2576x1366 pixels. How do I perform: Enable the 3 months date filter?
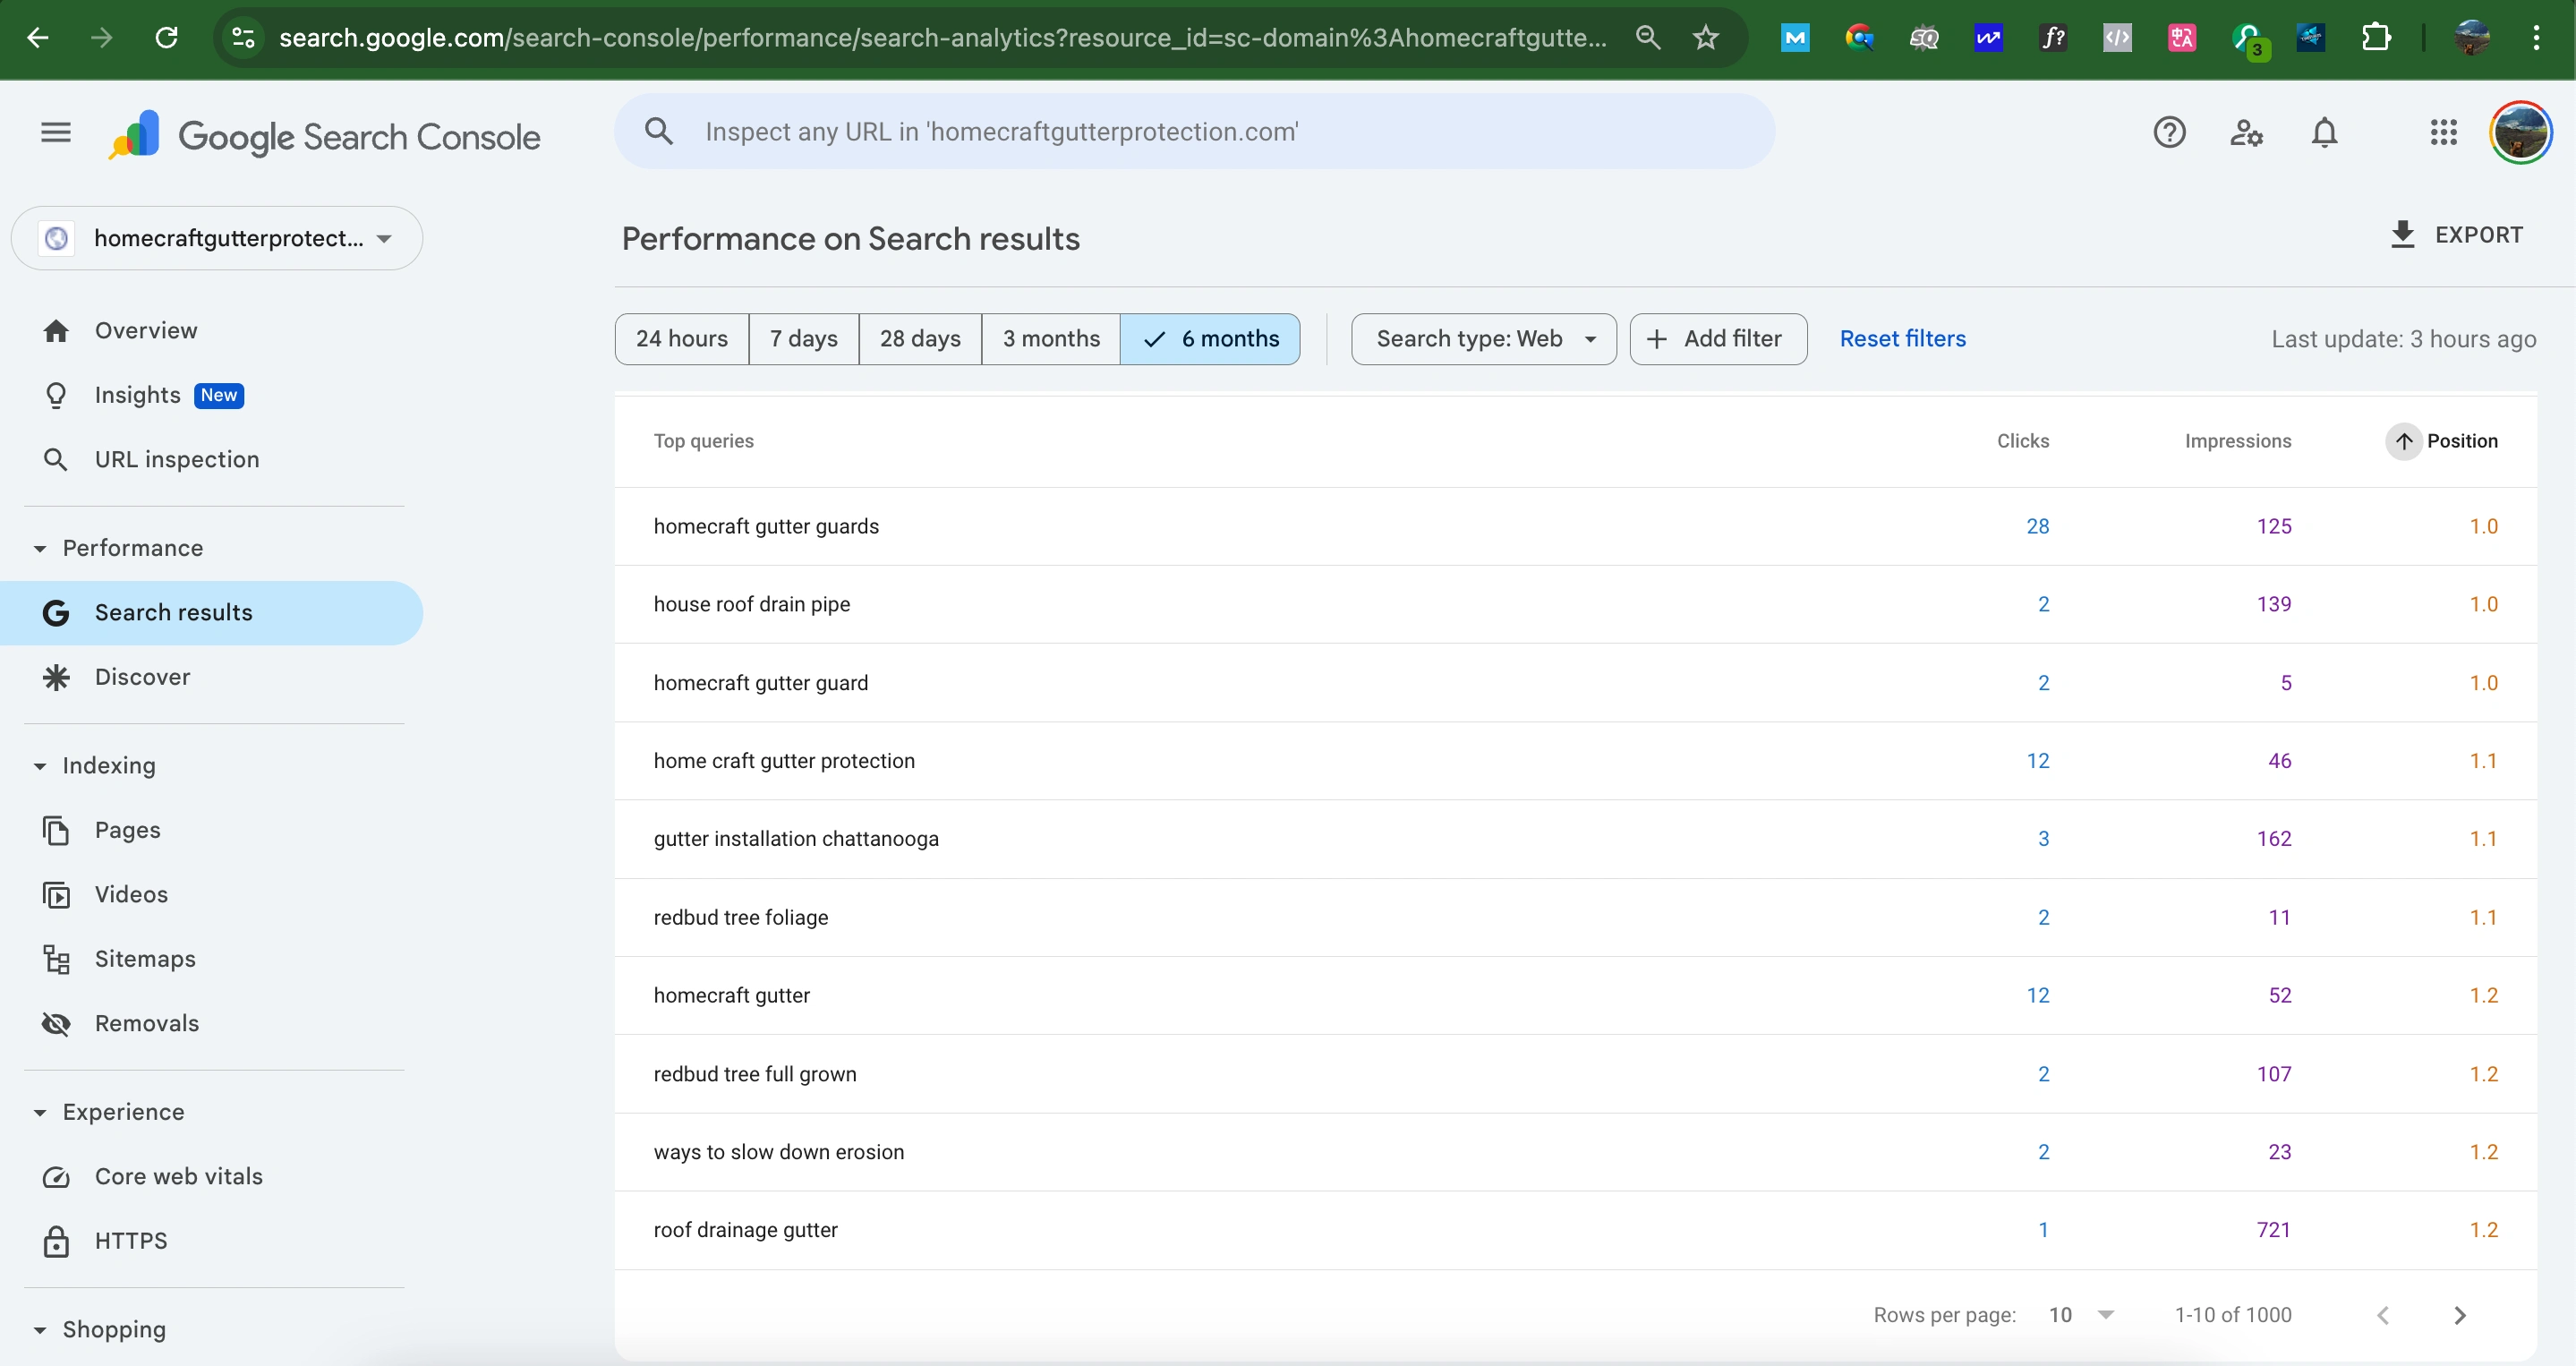click(x=1050, y=339)
